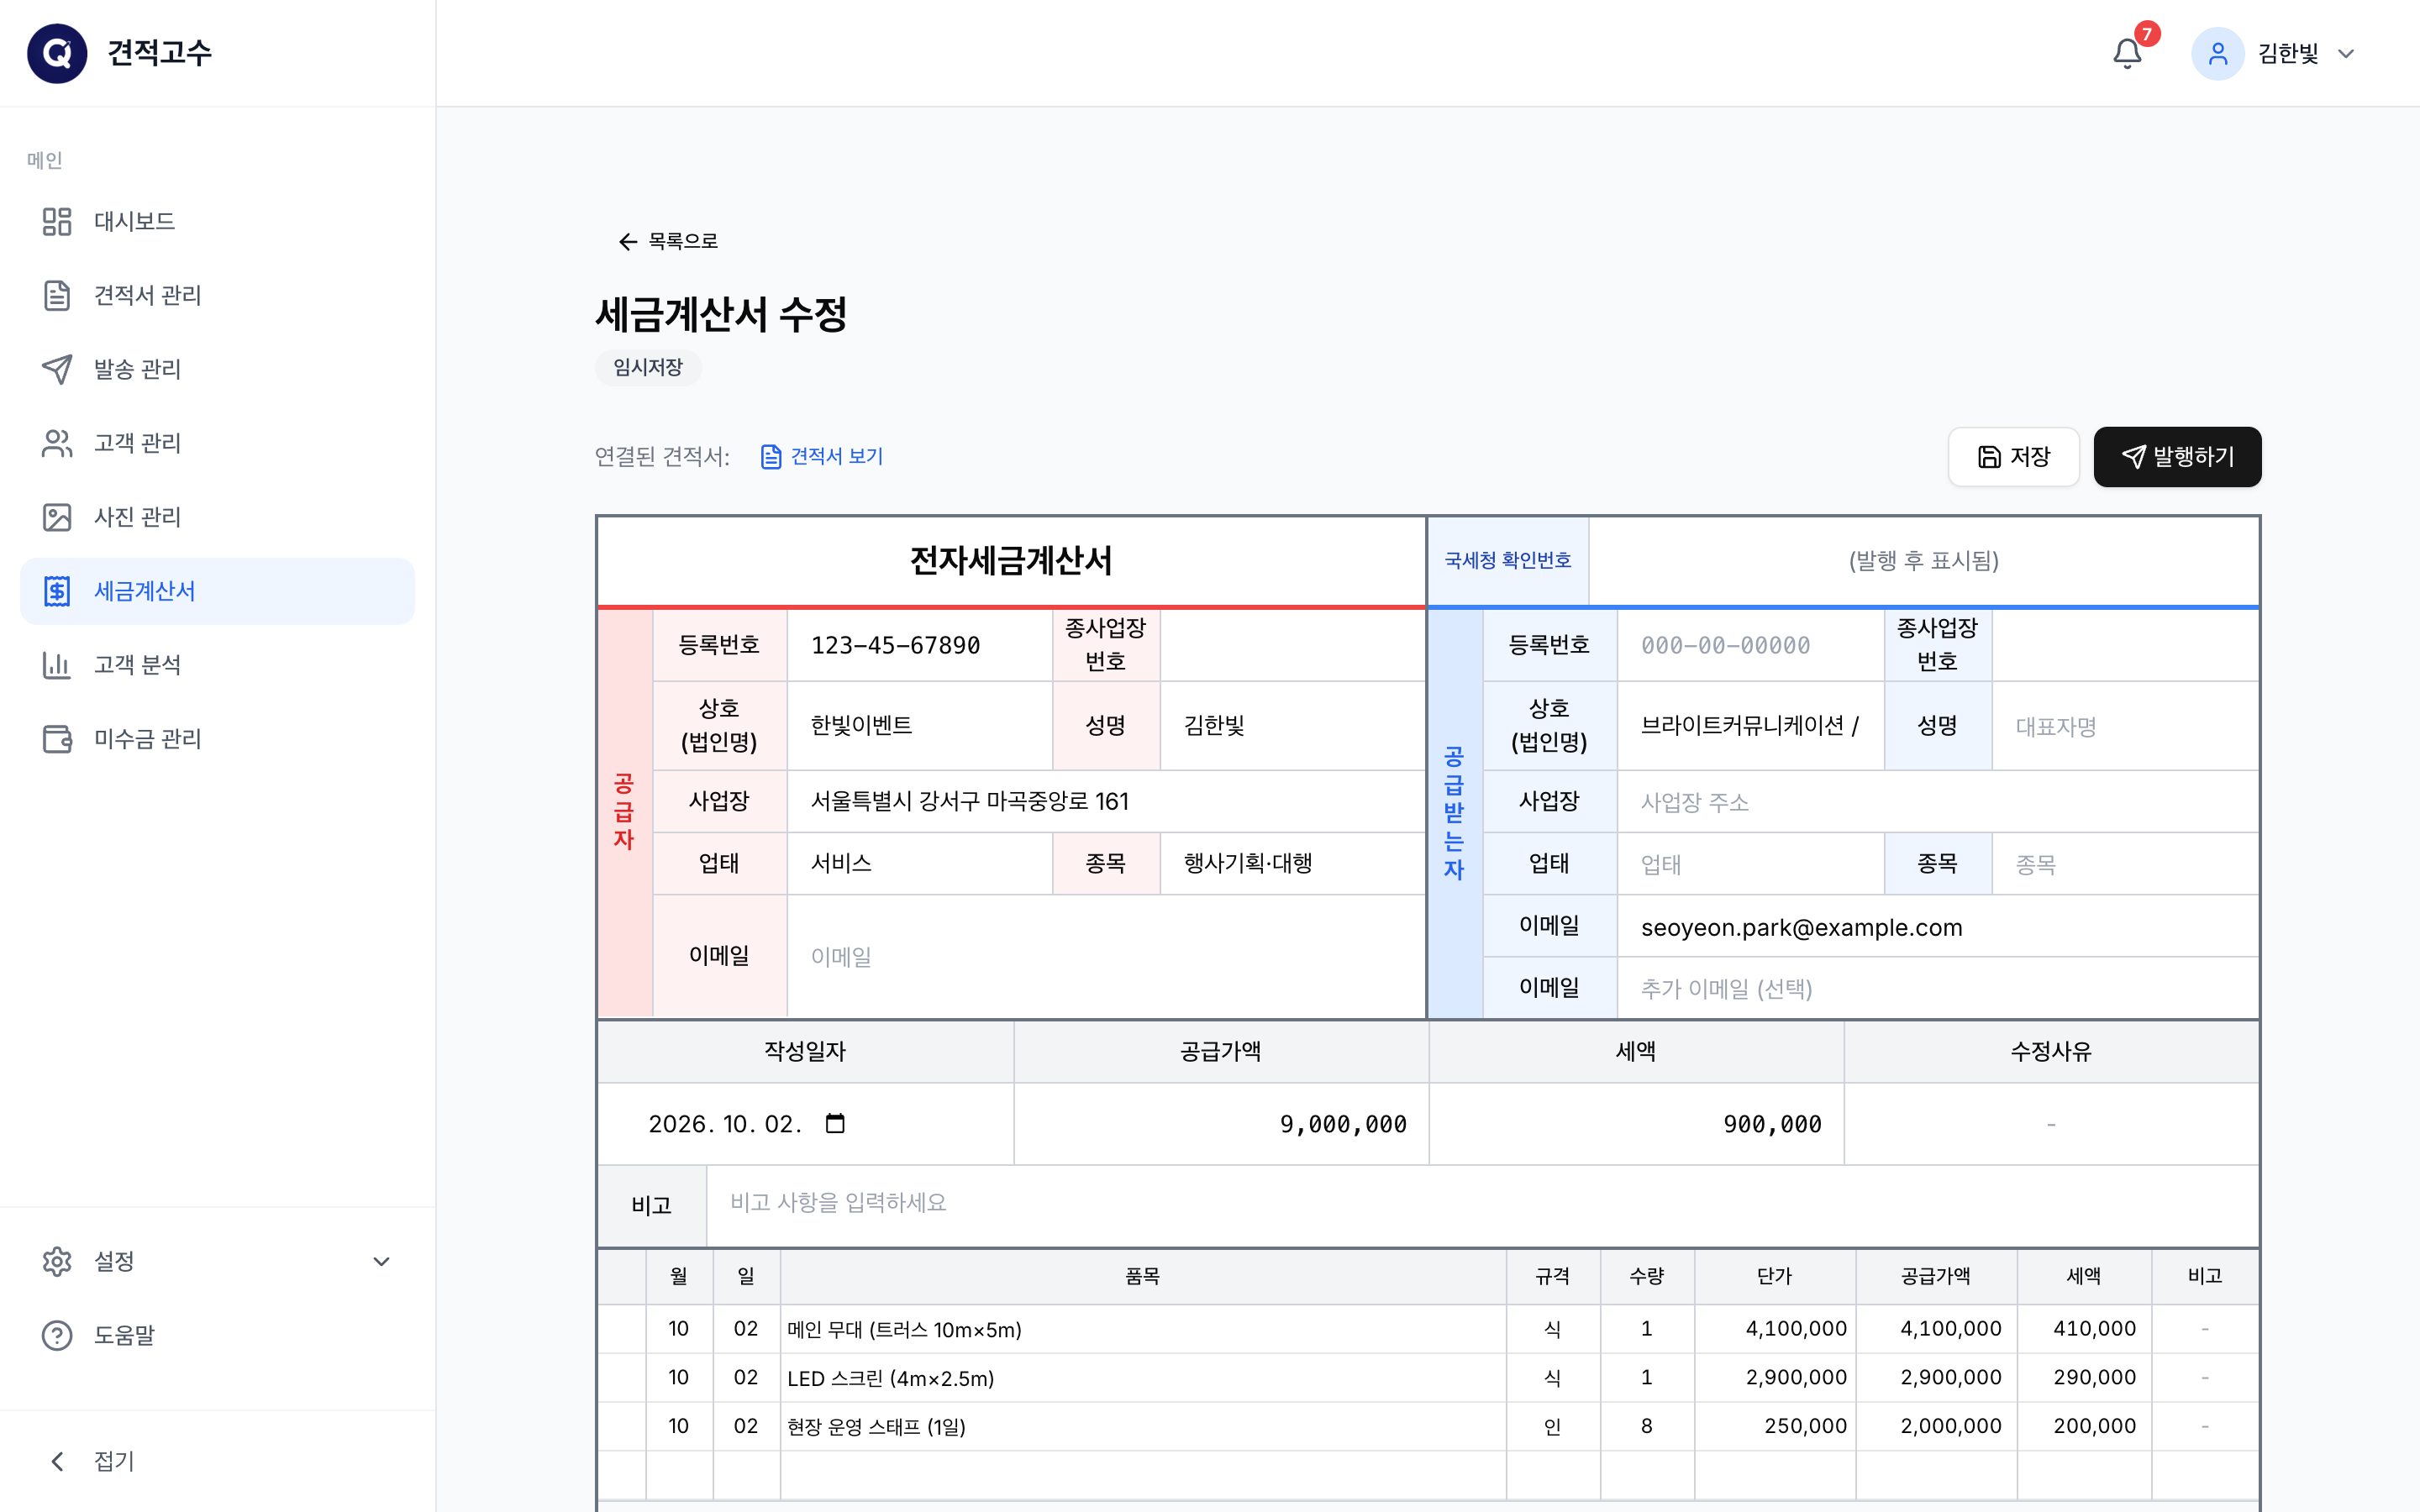Image resolution: width=2420 pixels, height=1512 pixels.
Task: Click the recipient 종사업장 번호 field
Action: click(x=2125, y=645)
